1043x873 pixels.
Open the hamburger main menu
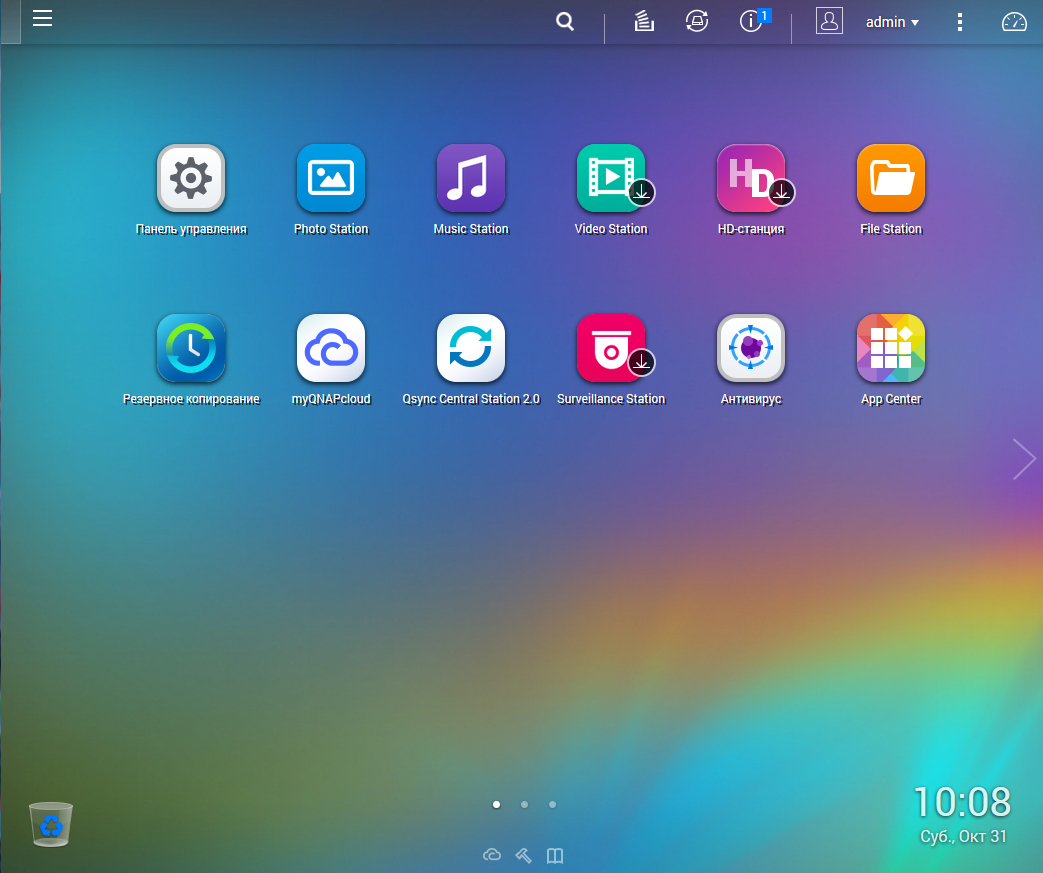pyautogui.click(x=42, y=18)
